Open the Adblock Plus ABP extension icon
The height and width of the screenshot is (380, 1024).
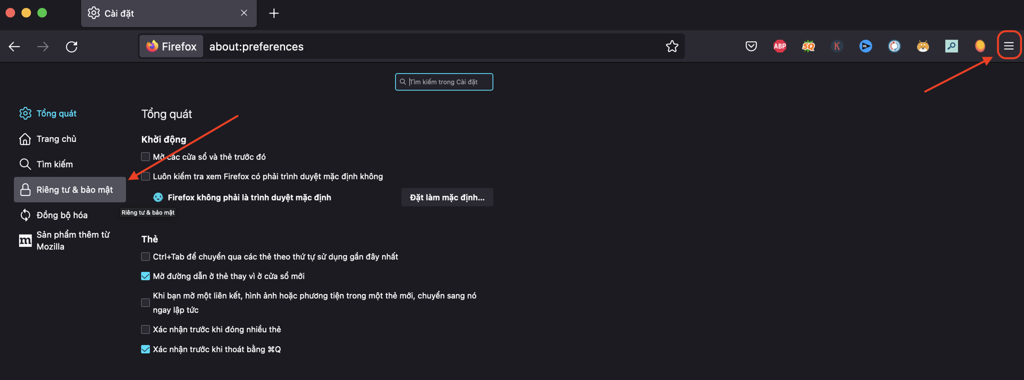point(780,46)
